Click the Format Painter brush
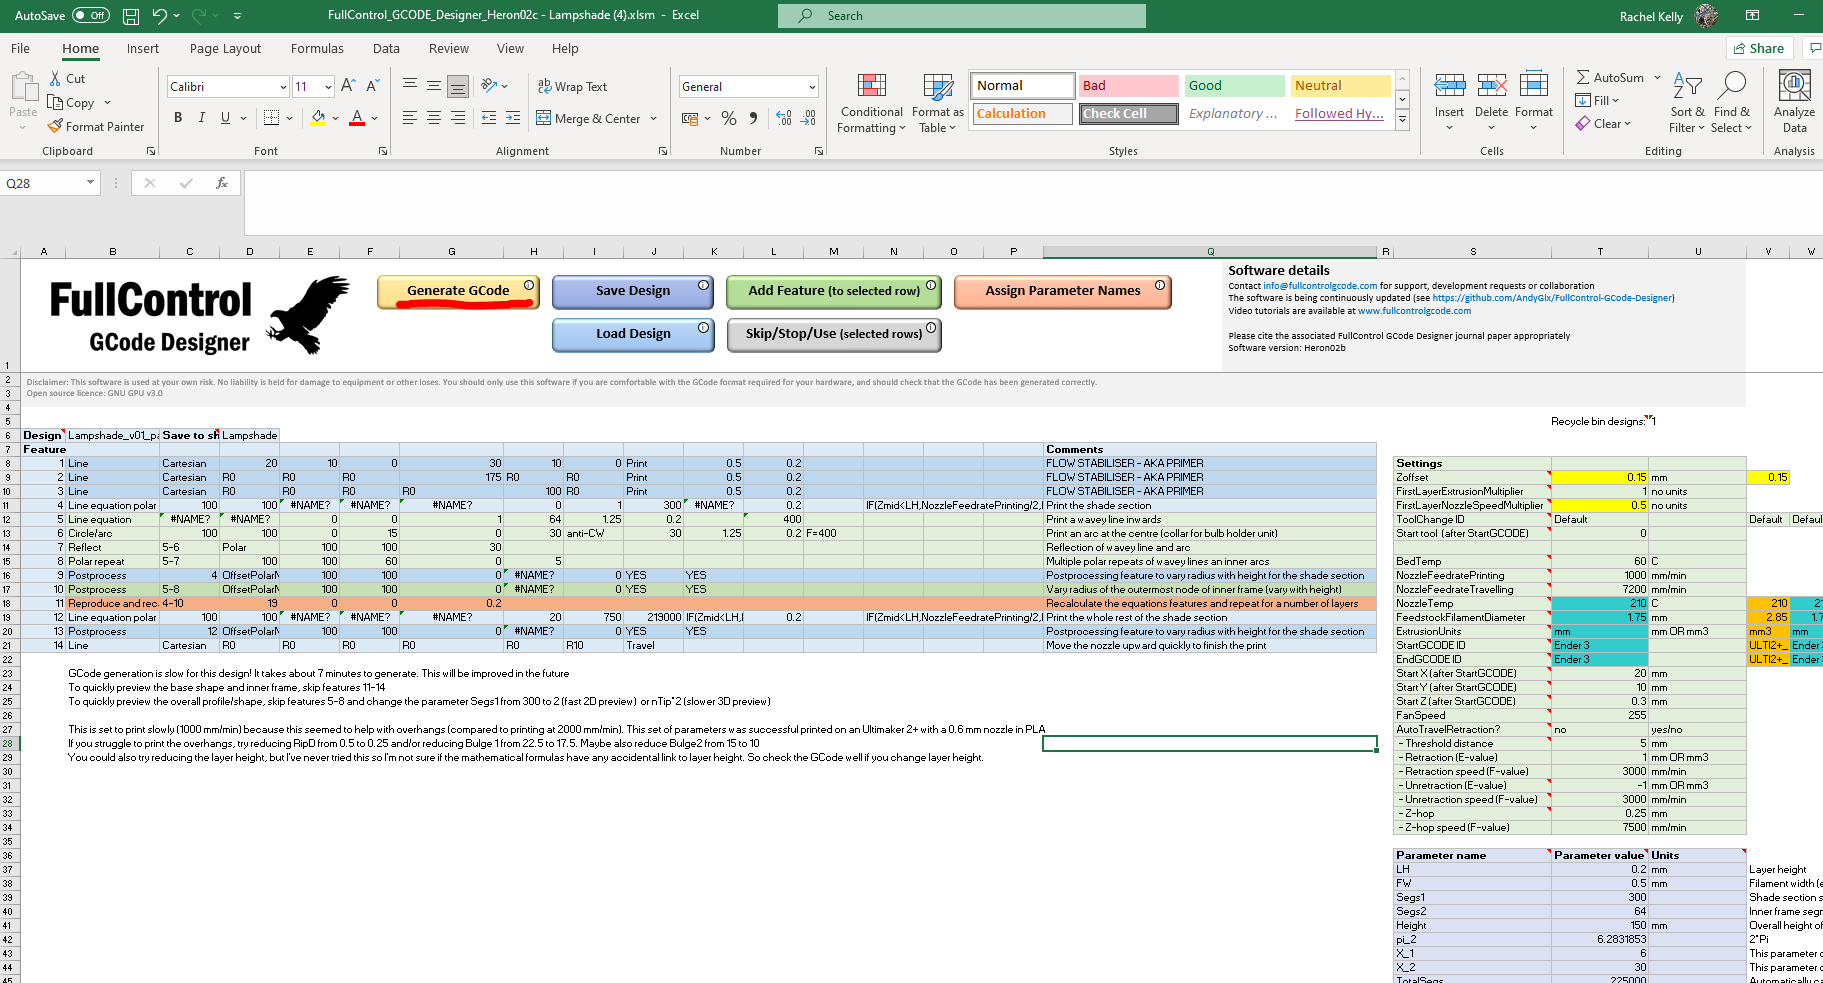This screenshot has width=1823, height=983. point(56,127)
